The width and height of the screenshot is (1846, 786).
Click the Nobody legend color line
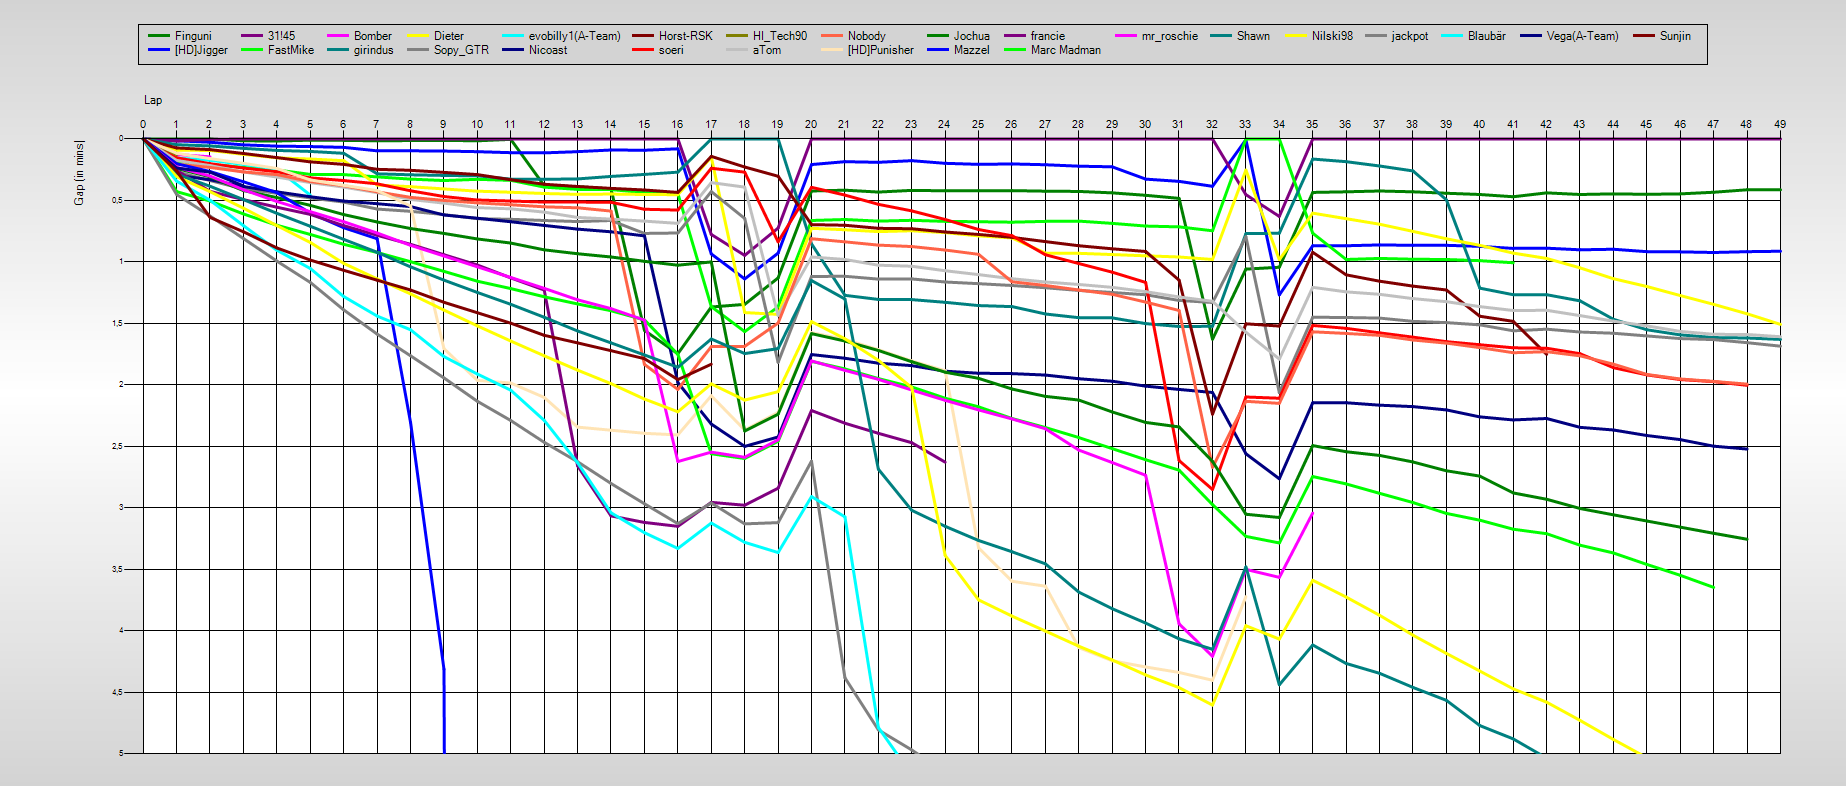coord(832,36)
